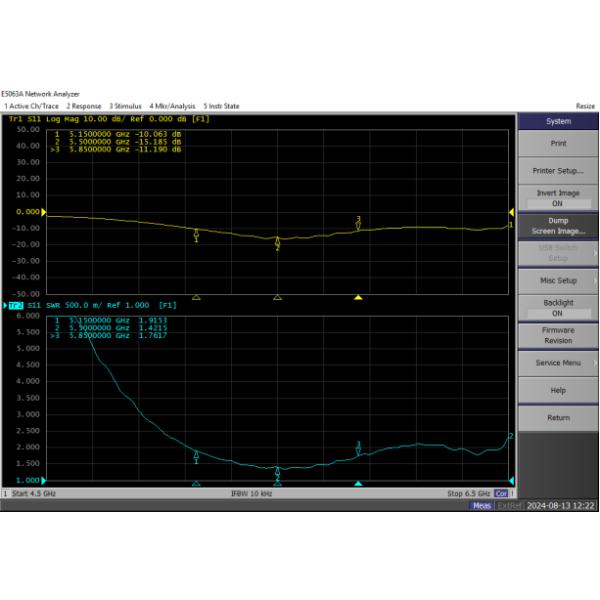Click the filled yellow marker 3 triangle on the axis

point(358,297)
